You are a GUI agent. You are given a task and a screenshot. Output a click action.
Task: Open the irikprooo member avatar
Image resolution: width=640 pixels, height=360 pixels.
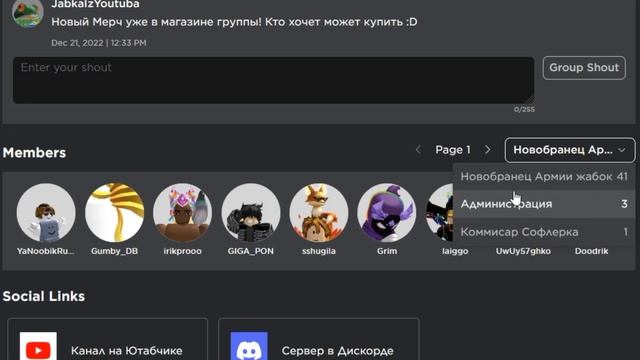tap(182, 213)
